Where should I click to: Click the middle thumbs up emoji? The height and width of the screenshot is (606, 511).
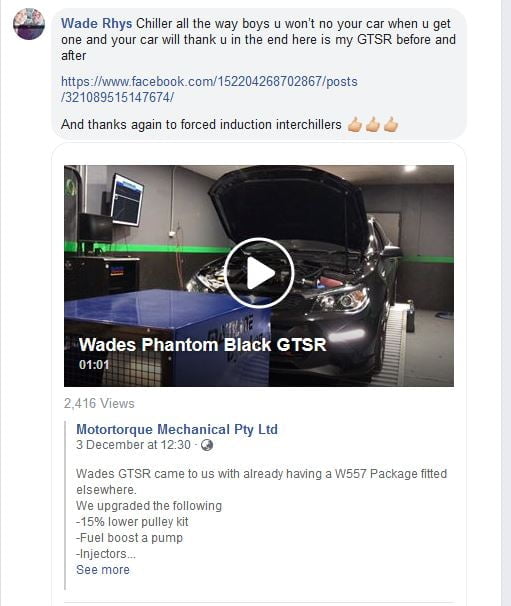373,124
